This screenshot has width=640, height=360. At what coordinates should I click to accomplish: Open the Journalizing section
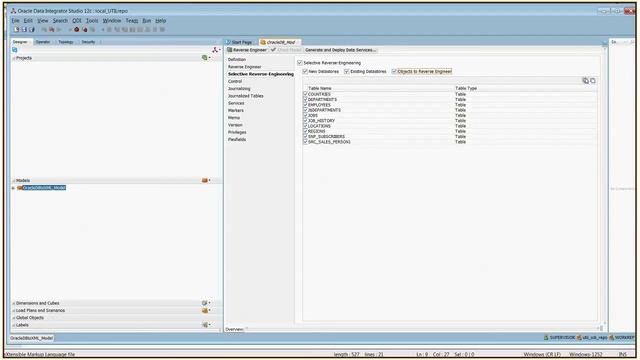(x=239, y=89)
